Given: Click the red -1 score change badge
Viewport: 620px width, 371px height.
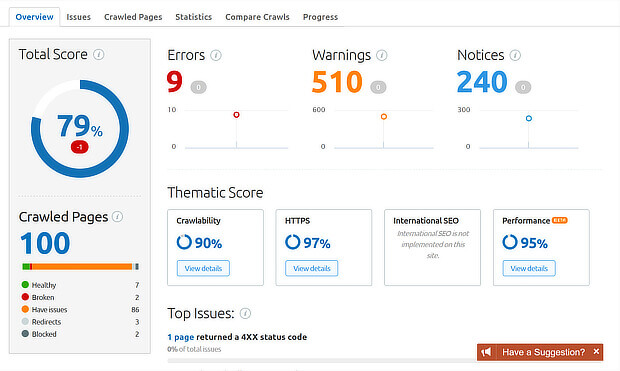Looking at the screenshot, I should click(79, 147).
